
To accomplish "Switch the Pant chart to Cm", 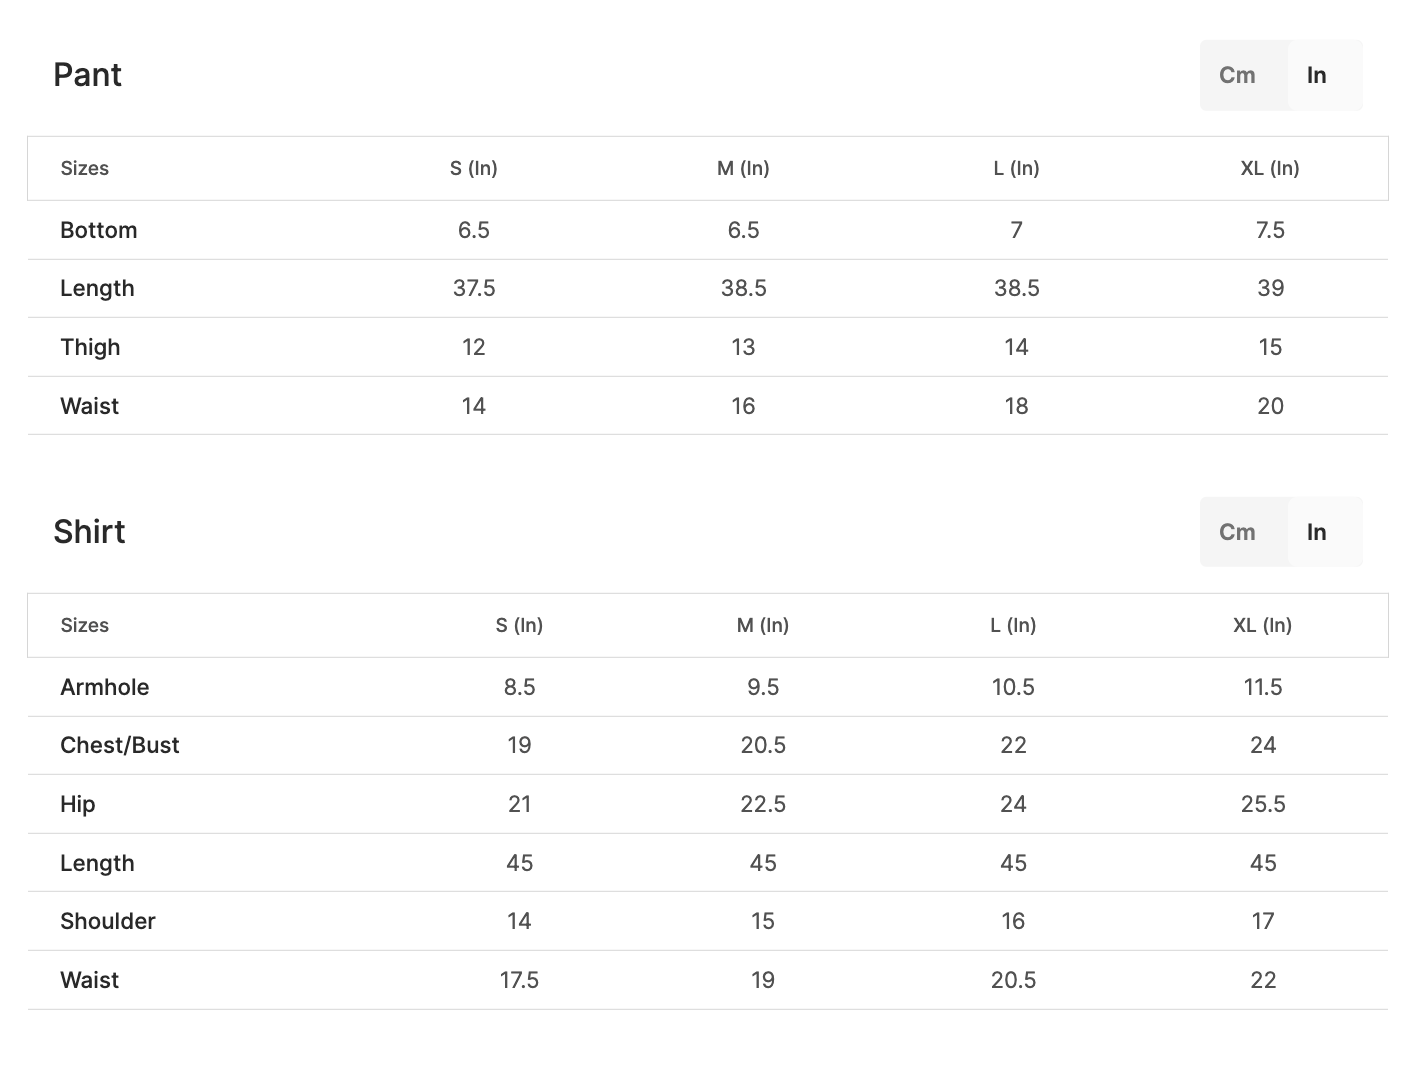I will tap(1237, 75).
